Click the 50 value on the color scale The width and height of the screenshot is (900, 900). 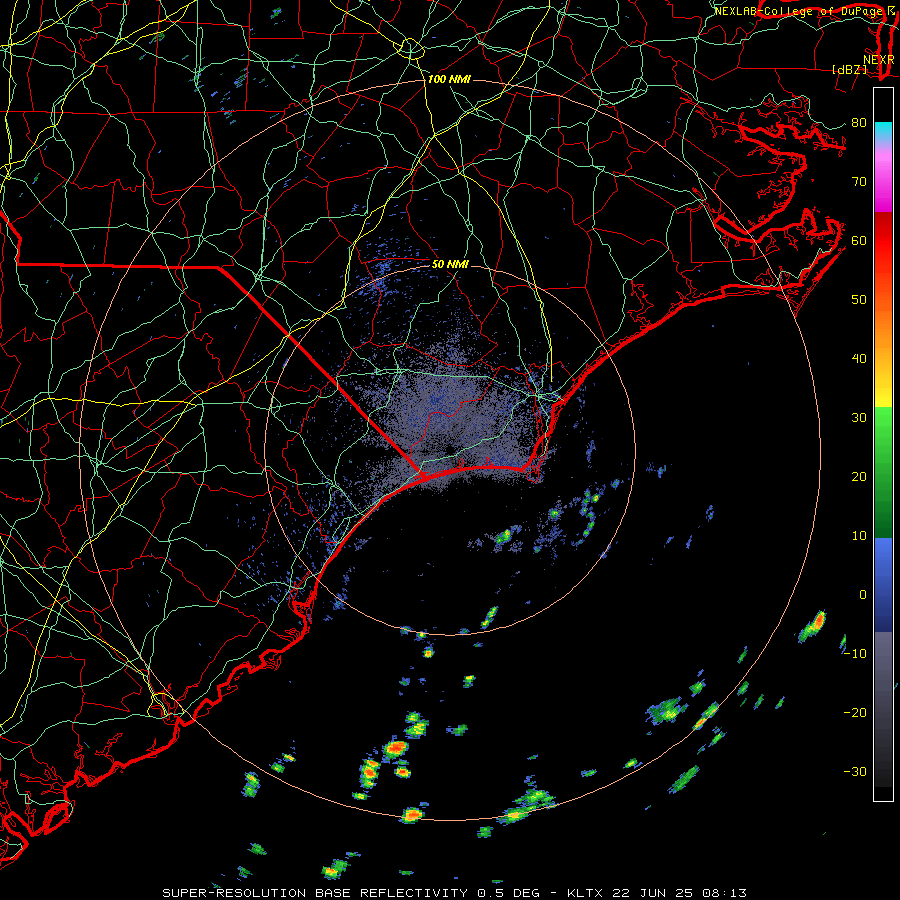click(x=859, y=300)
